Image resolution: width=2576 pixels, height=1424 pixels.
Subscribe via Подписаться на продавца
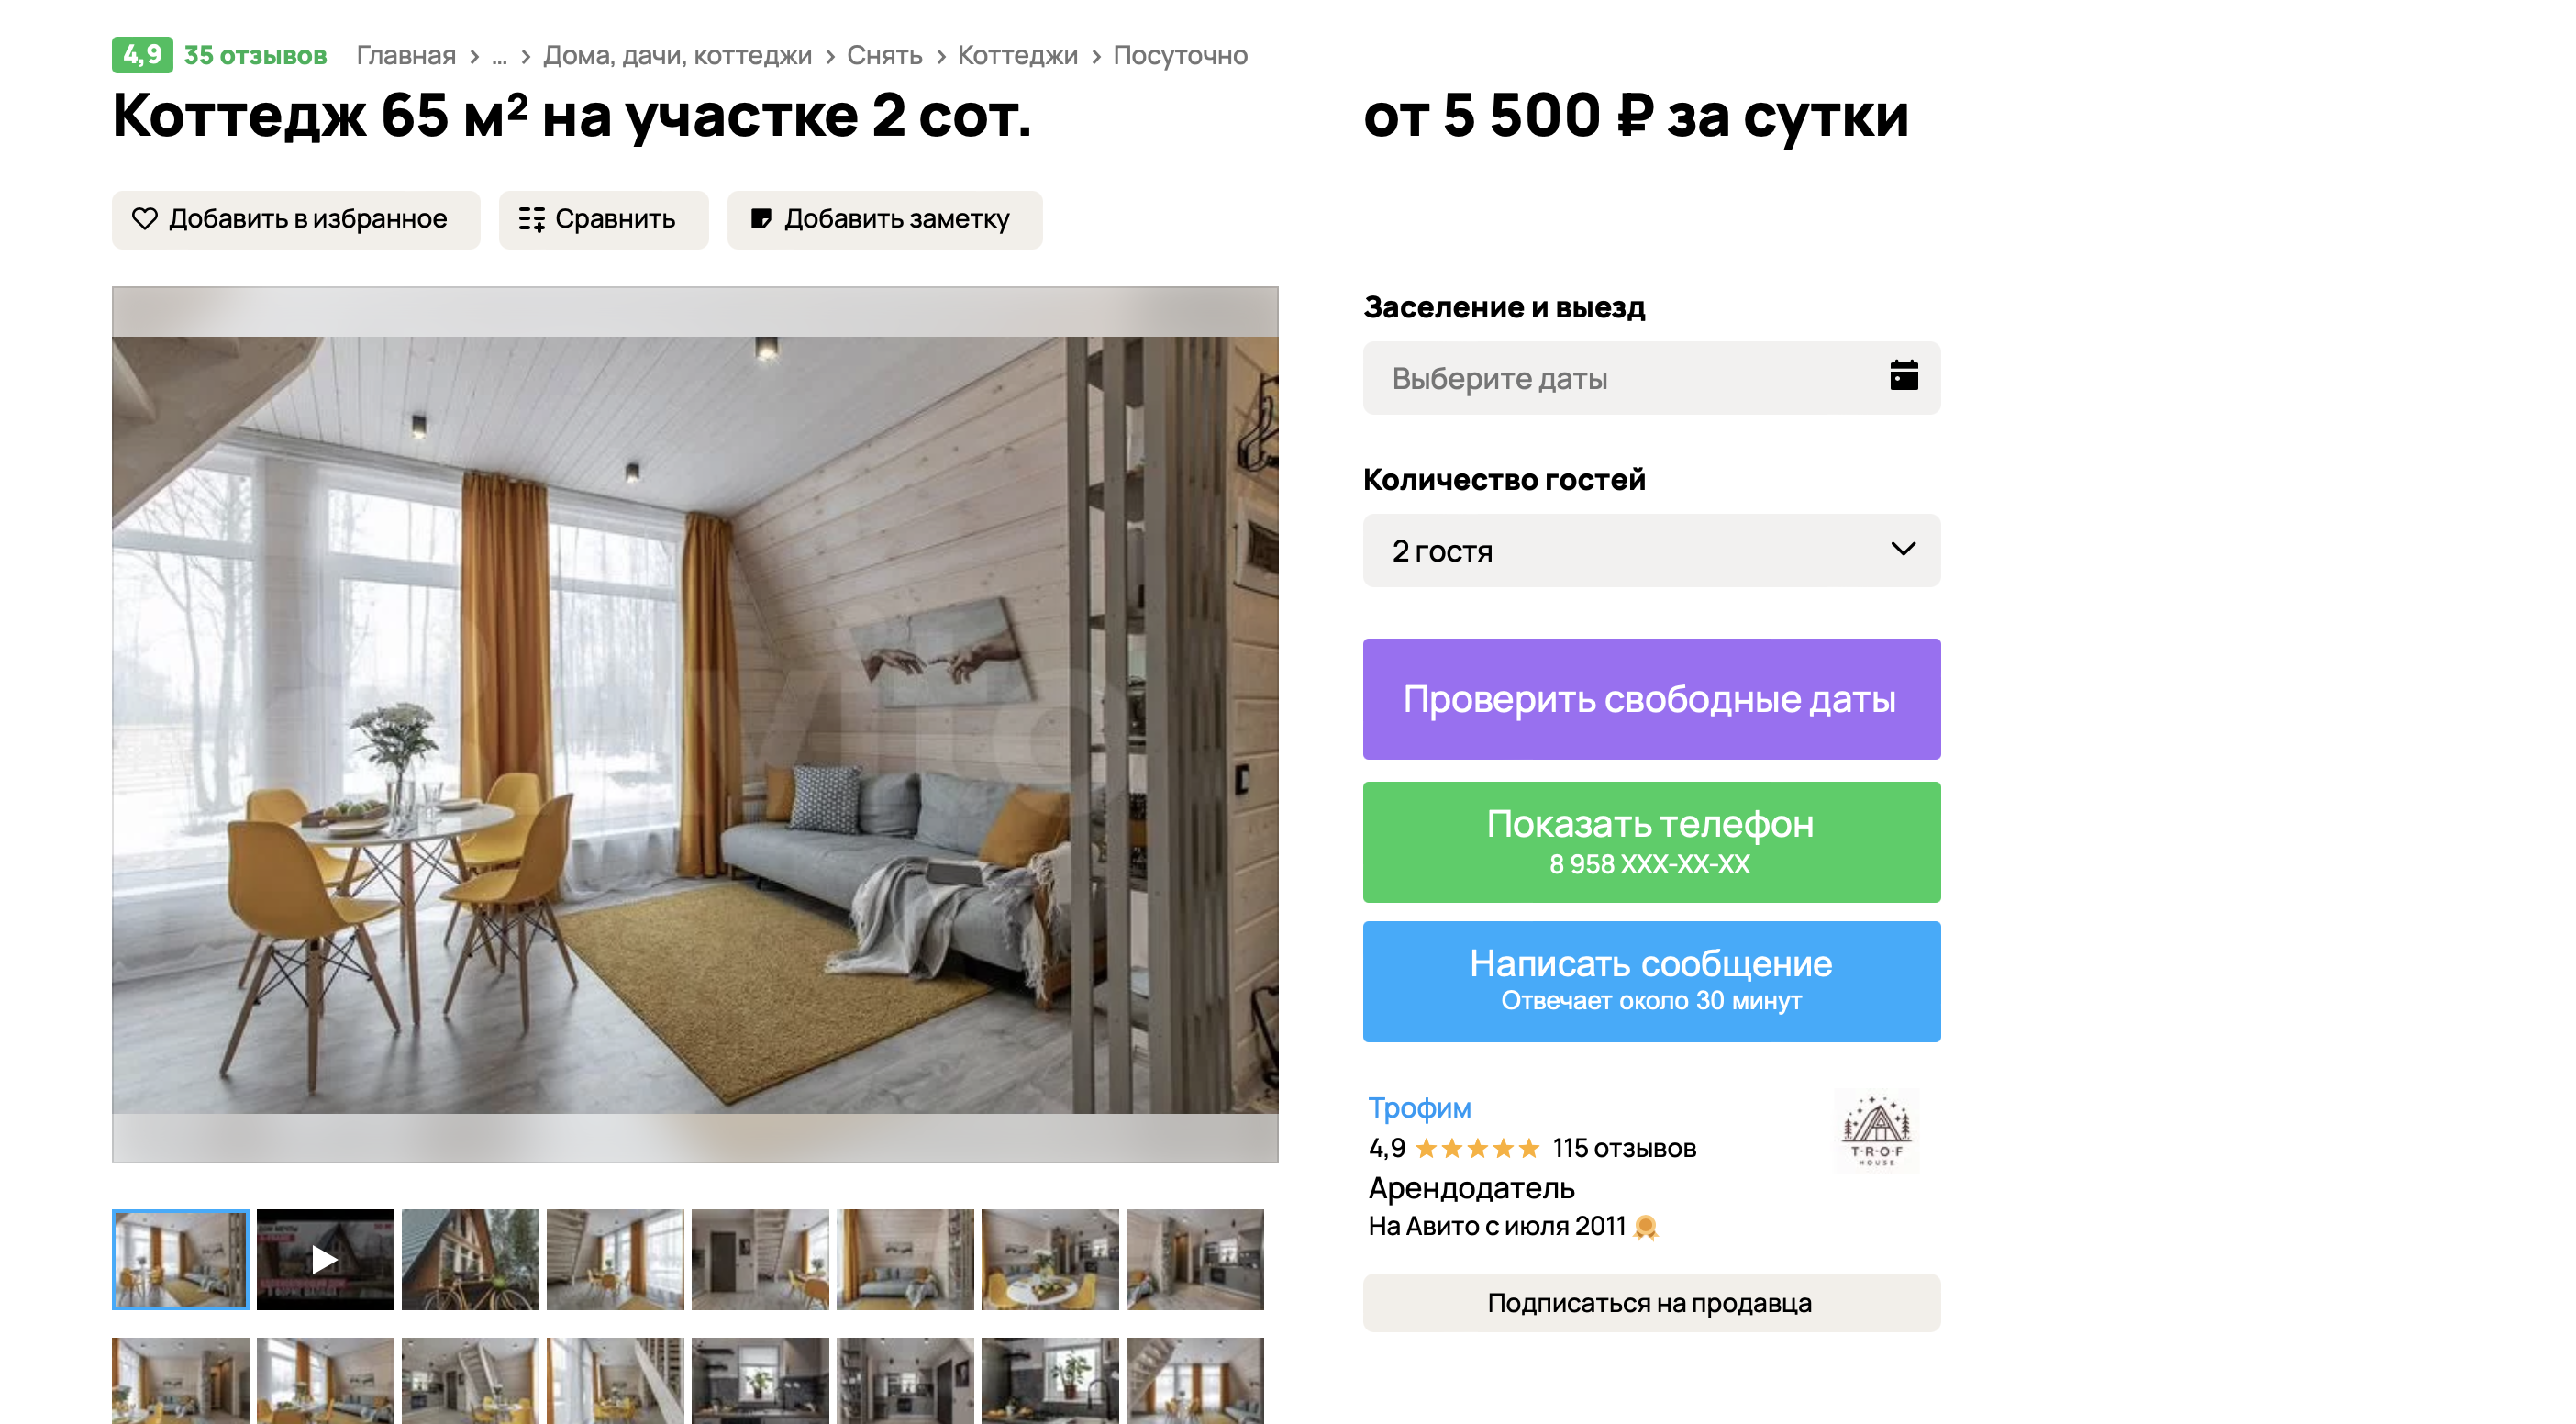click(1651, 1303)
